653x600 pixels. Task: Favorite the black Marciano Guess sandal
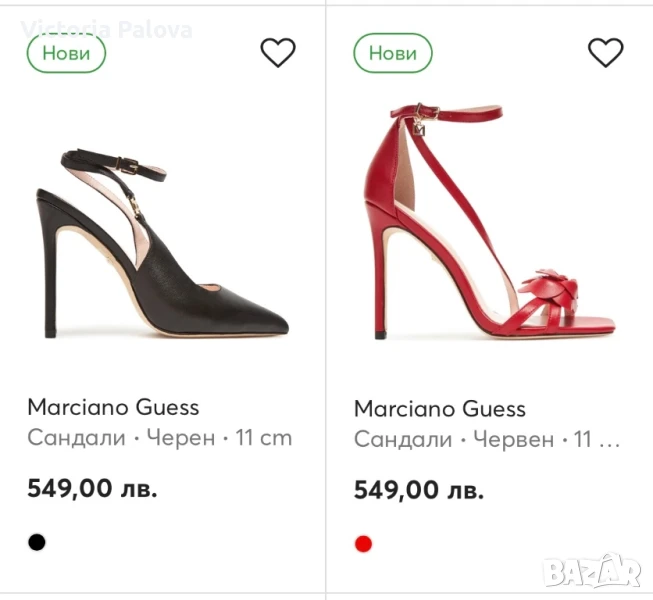[x=278, y=52]
